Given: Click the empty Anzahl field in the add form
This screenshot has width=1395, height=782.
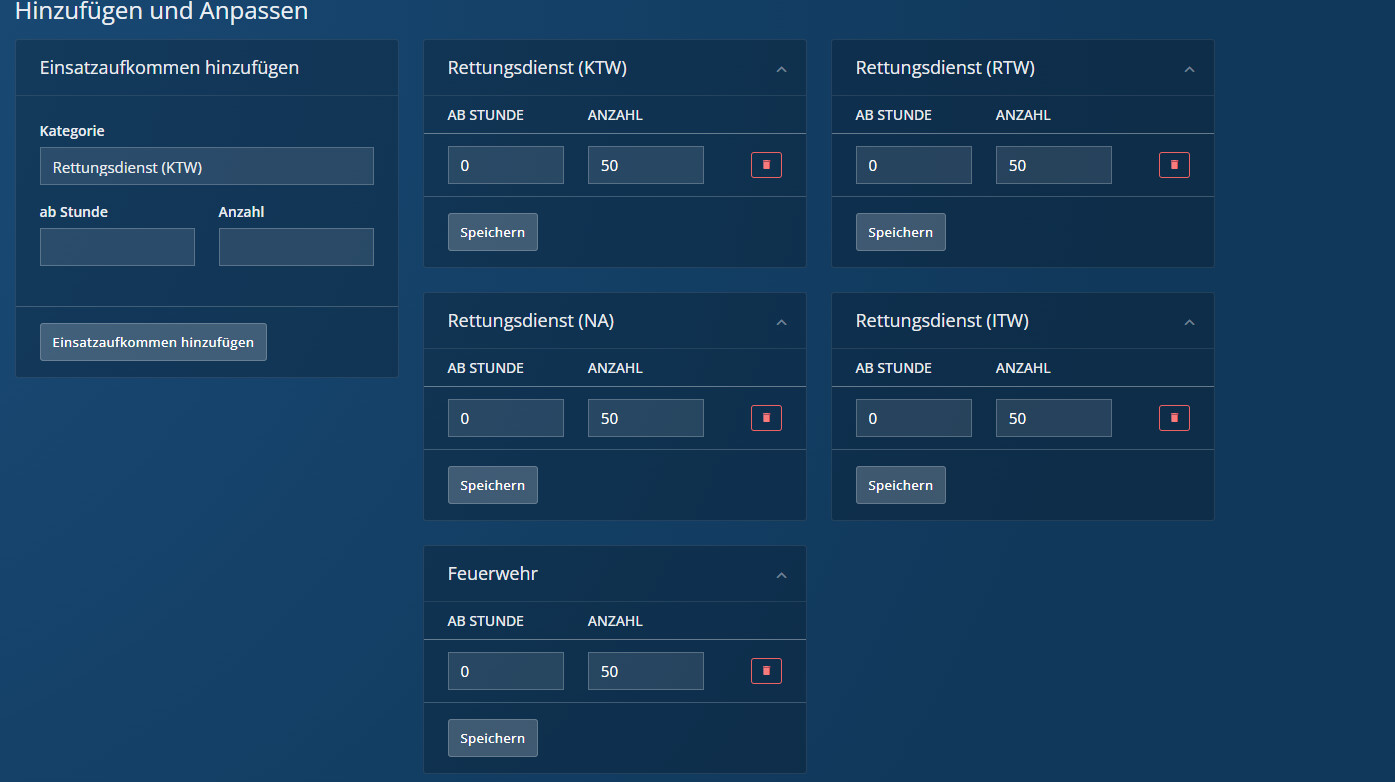Looking at the screenshot, I should pos(296,247).
